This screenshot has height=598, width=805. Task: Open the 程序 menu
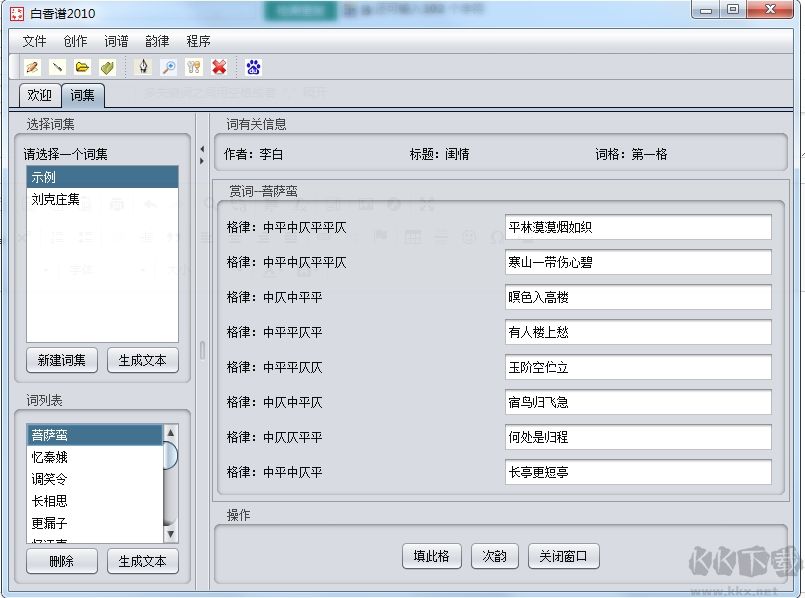tap(198, 41)
